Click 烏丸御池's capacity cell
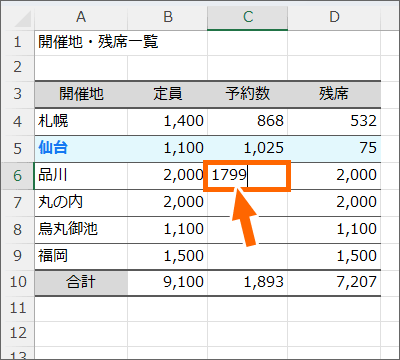The width and height of the screenshot is (400, 360). (x=168, y=230)
